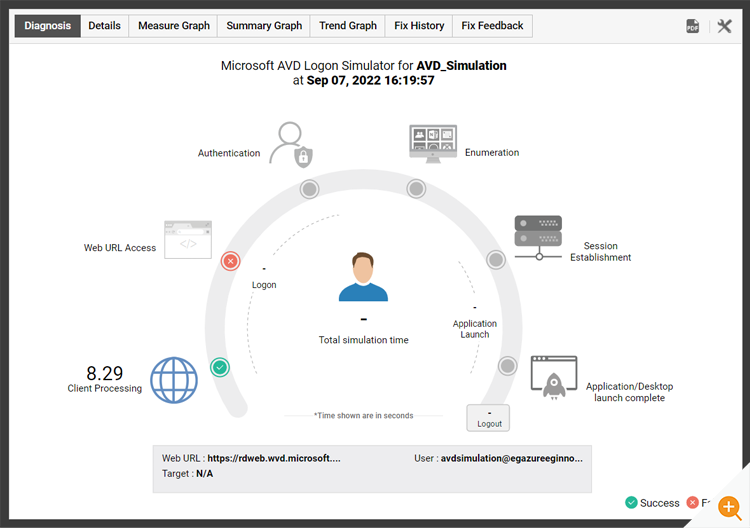This screenshot has width=750, height=528.
Task: Click the Web URL Access label
Action: click(x=120, y=248)
